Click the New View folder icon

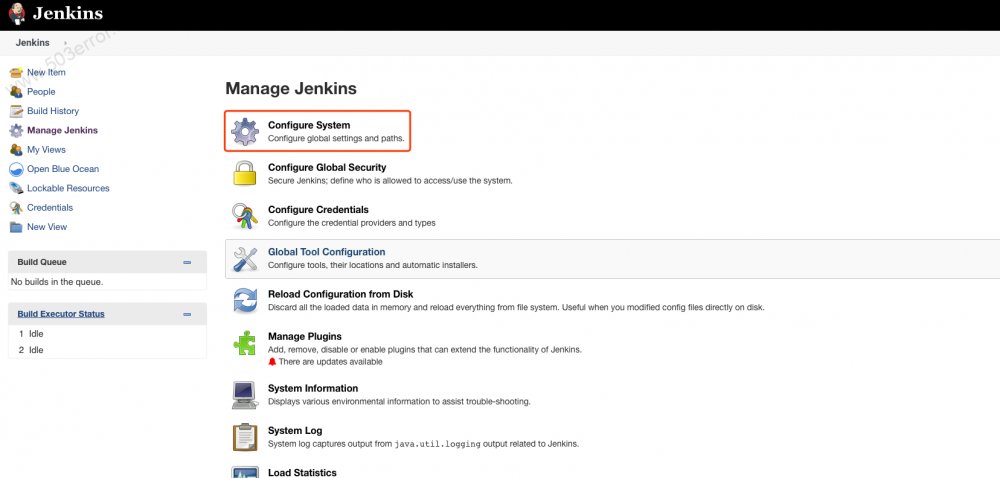[x=17, y=227]
